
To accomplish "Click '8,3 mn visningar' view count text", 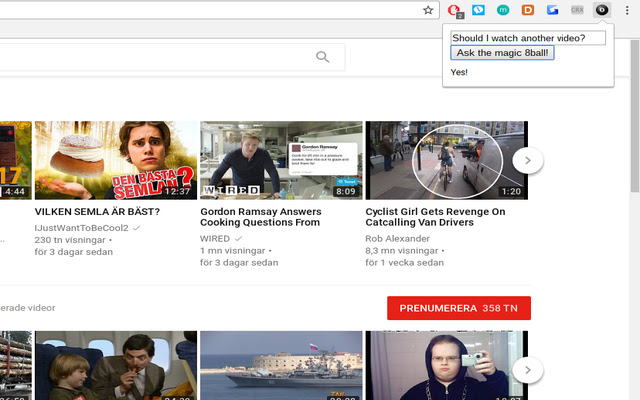I will tap(402, 251).
